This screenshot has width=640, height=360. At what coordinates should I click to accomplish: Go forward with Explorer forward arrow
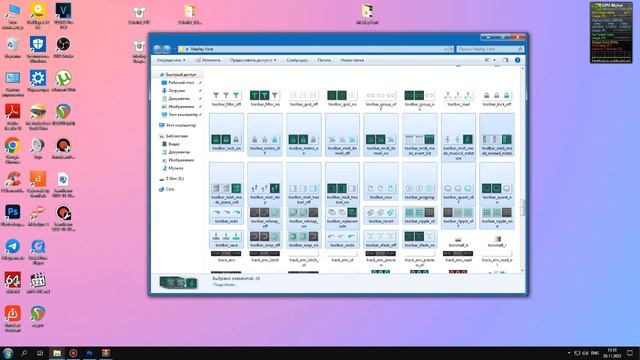pos(167,49)
